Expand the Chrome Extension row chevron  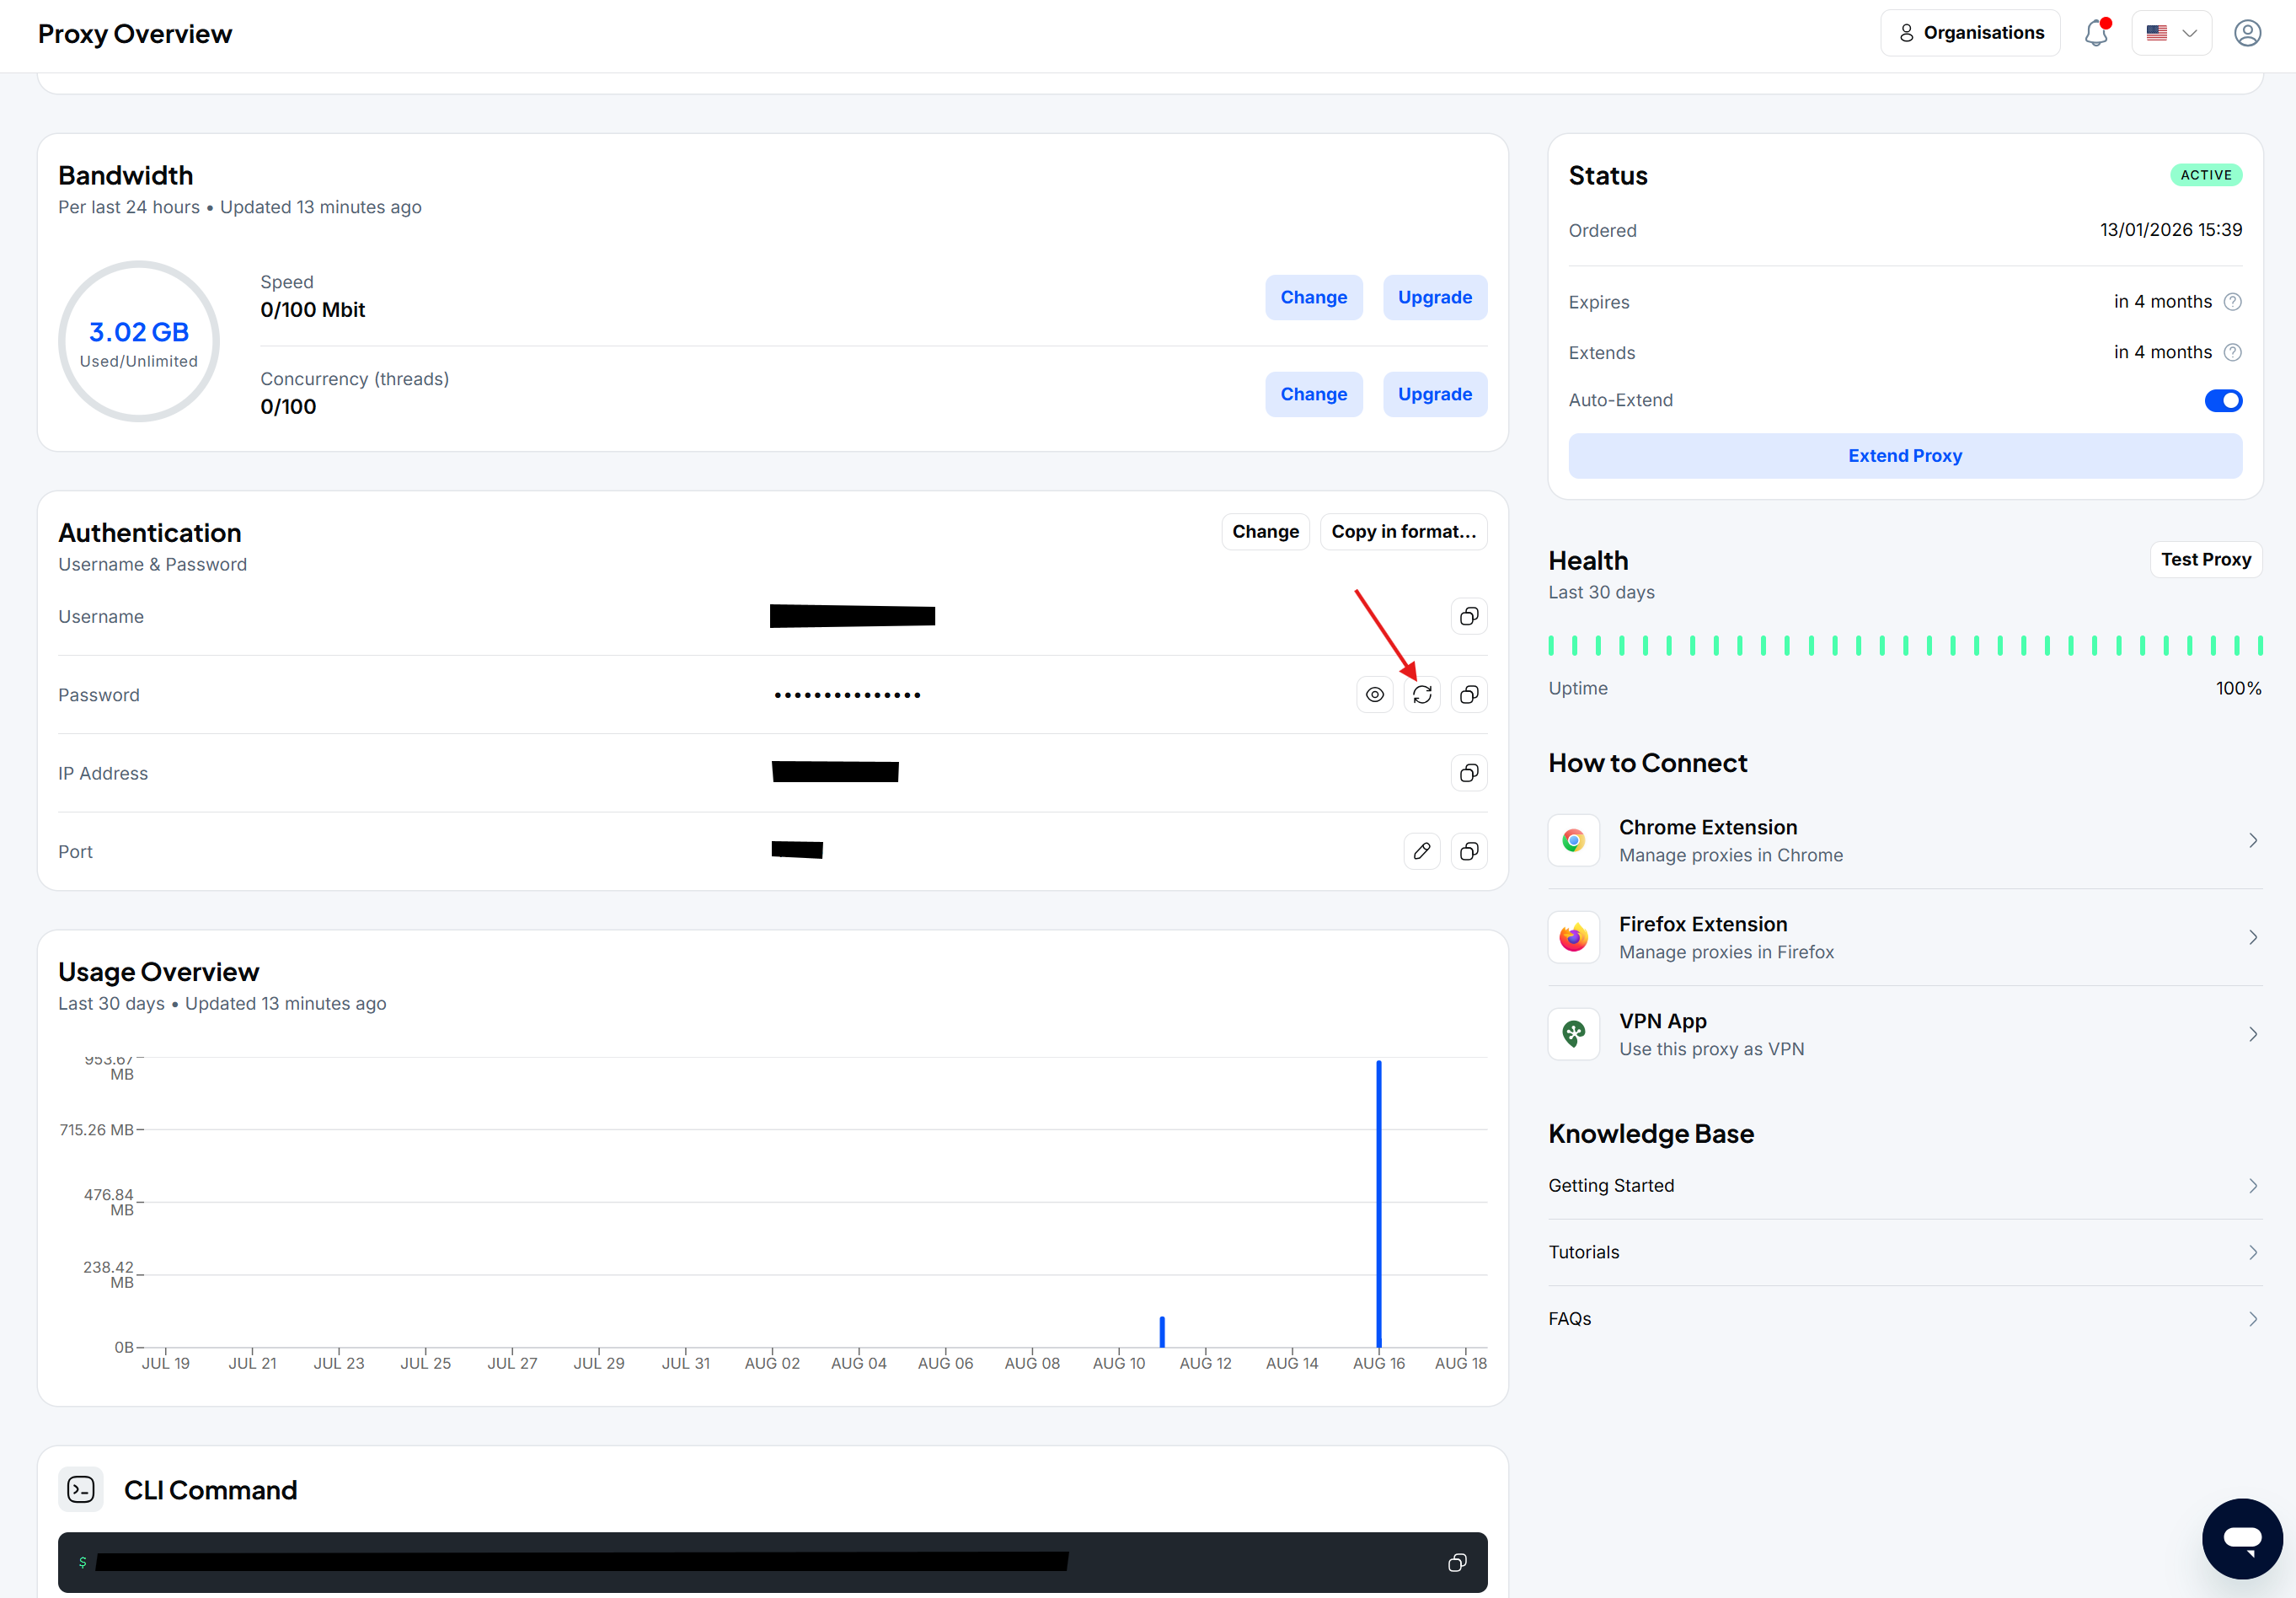coord(2252,840)
